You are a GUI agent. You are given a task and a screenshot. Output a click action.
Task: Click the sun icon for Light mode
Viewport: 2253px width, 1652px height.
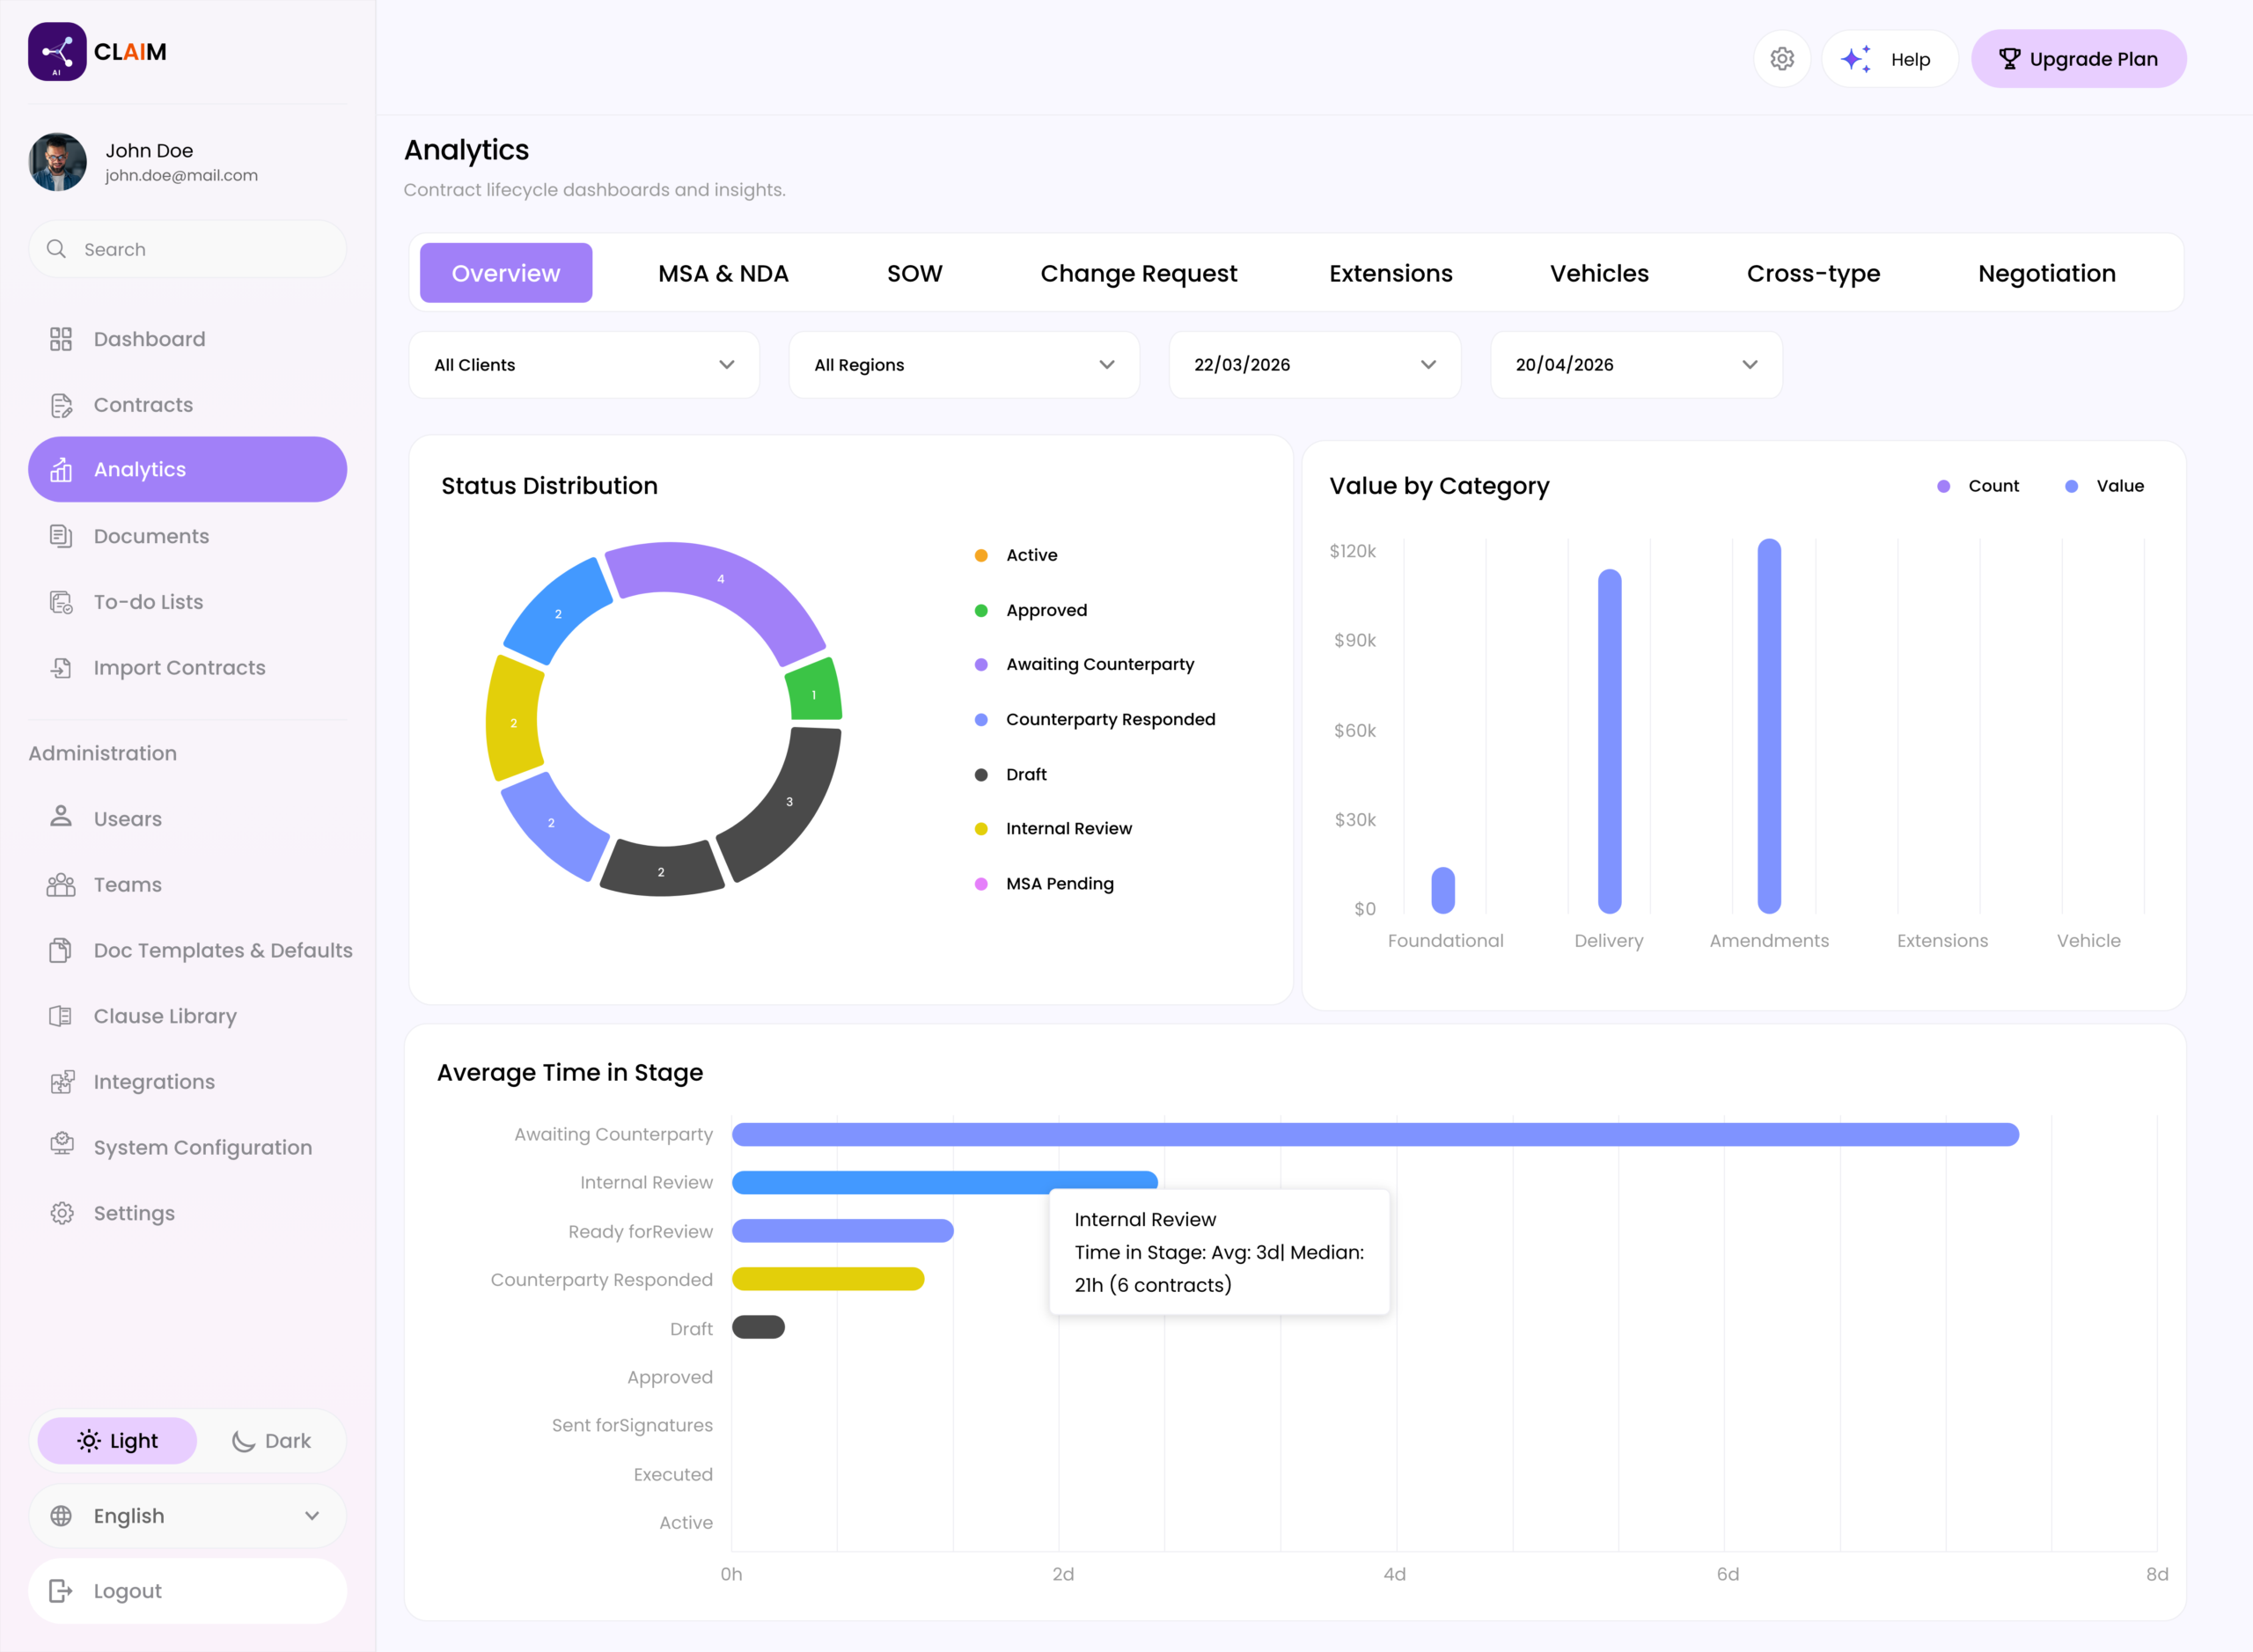pos(89,1441)
